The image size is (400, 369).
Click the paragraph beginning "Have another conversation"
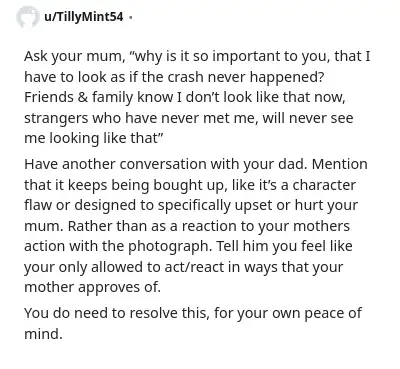(x=196, y=226)
